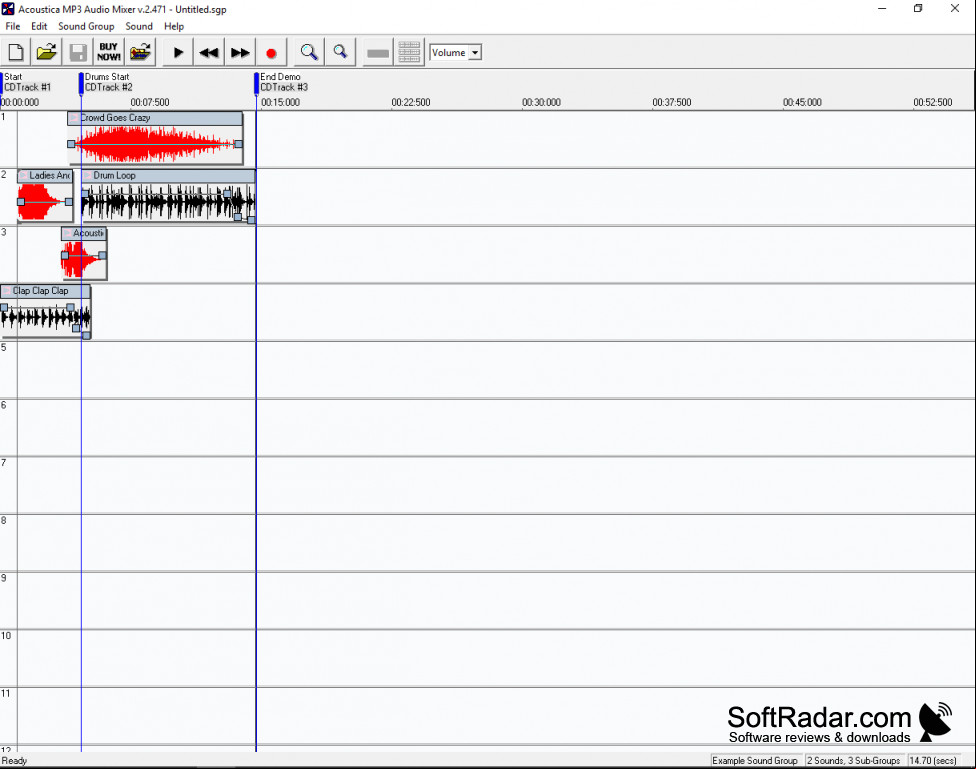
Task: Click the 00:45:000 timeline ruler label
Action: (802, 103)
